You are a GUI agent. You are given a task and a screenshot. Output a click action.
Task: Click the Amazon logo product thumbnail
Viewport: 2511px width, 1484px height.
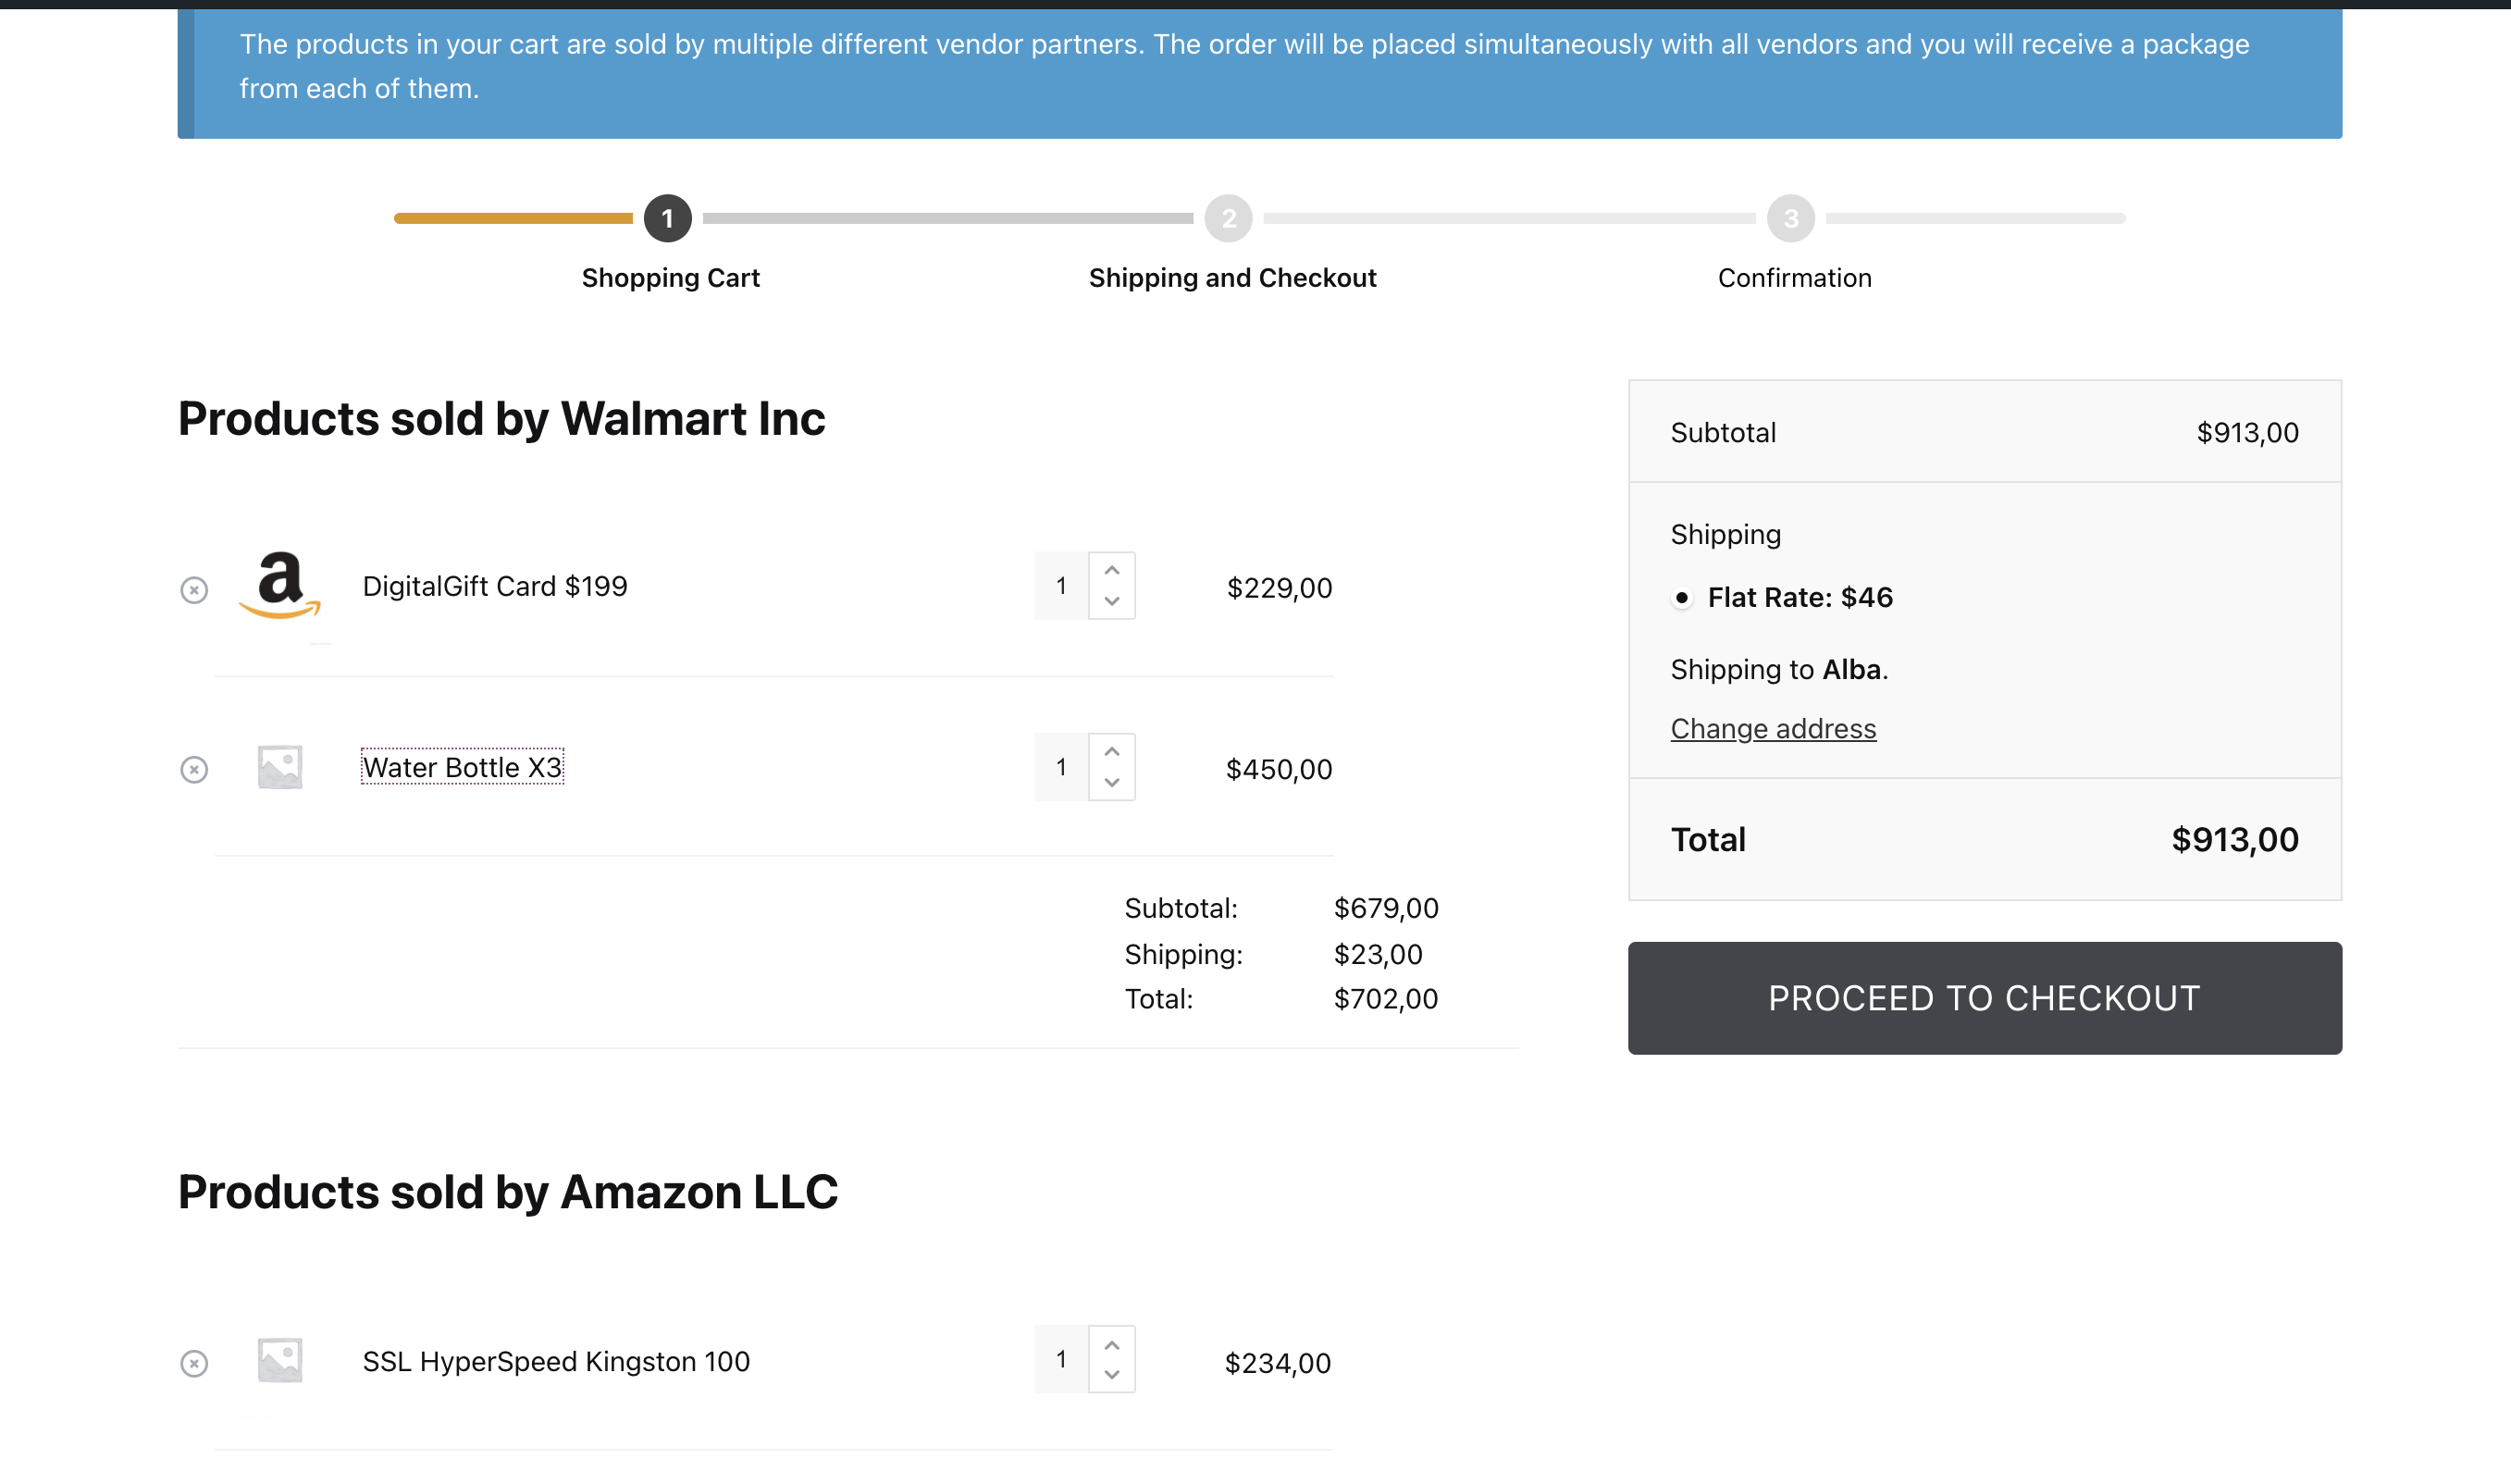click(280, 586)
